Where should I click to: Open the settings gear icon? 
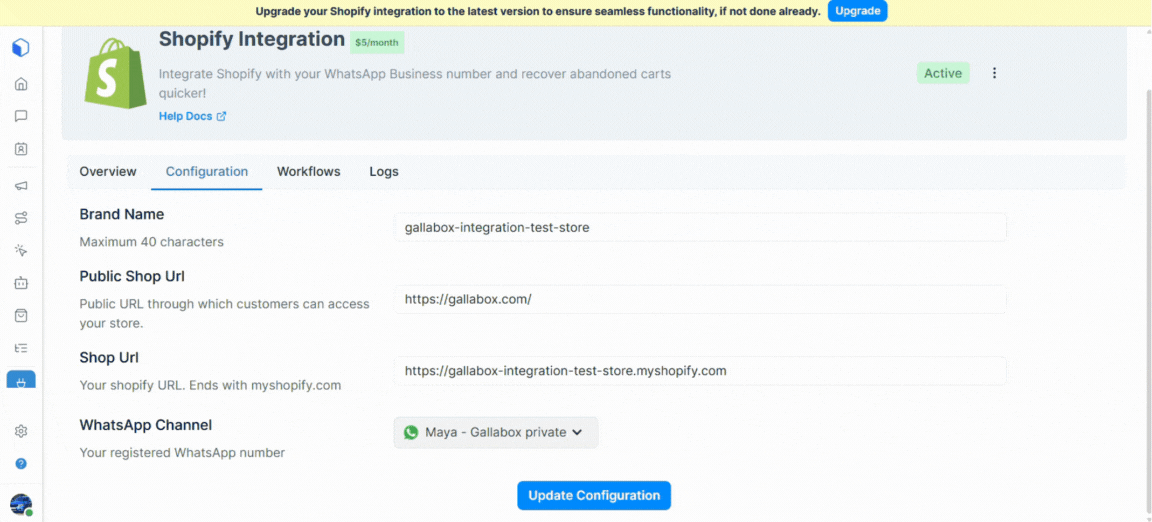pos(21,431)
